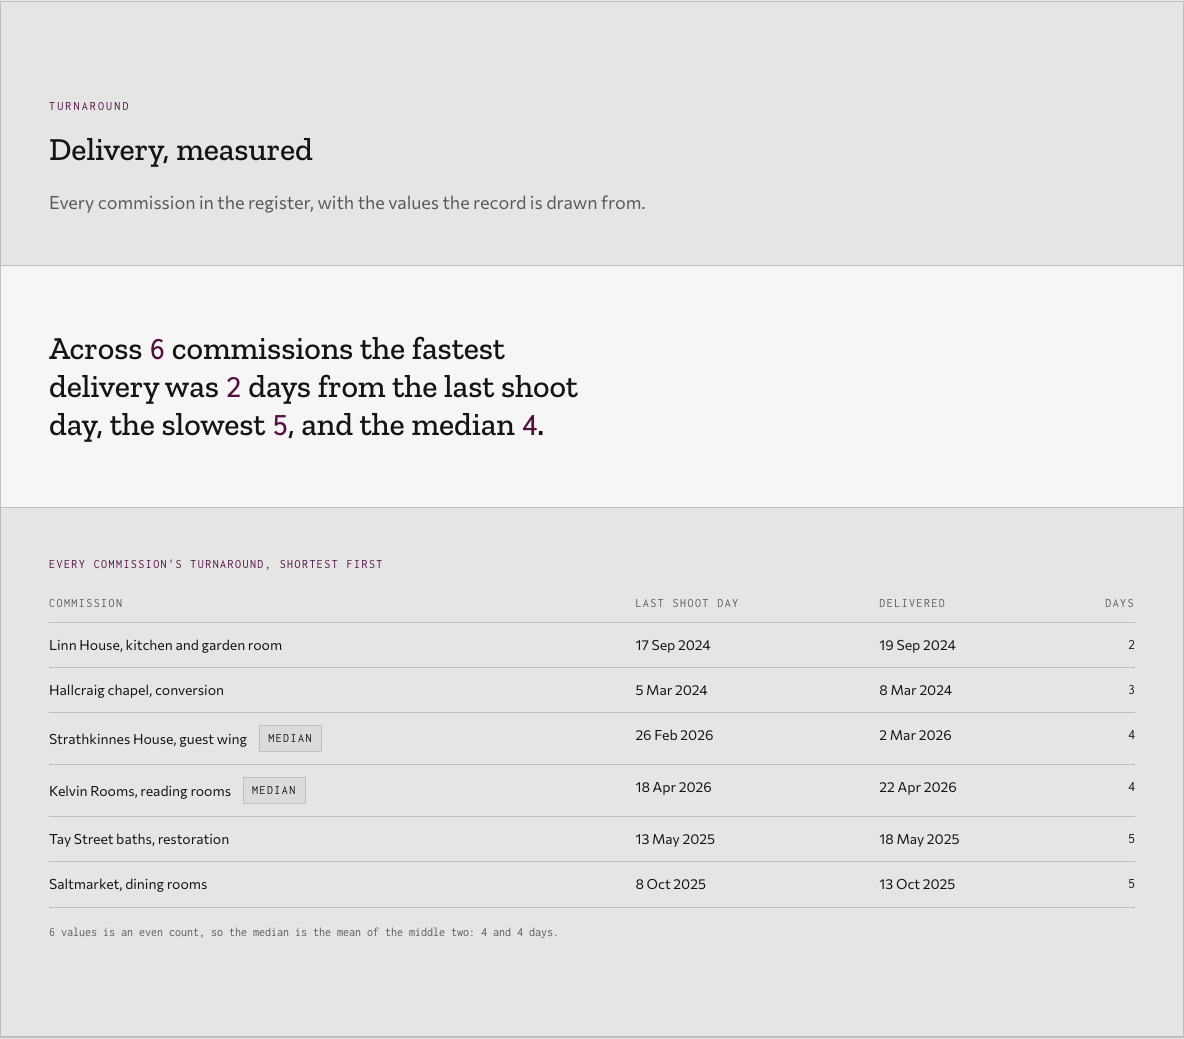1184x1039 pixels.
Task: Click last shoot date '5 Mar 2024'
Action: click(671, 690)
